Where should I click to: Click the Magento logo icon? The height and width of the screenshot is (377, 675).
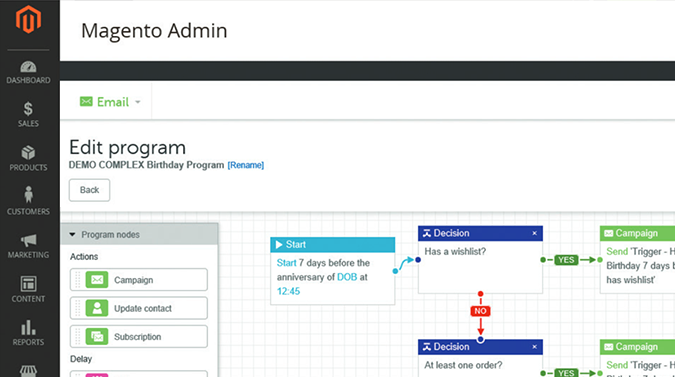[x=28, y=19]
